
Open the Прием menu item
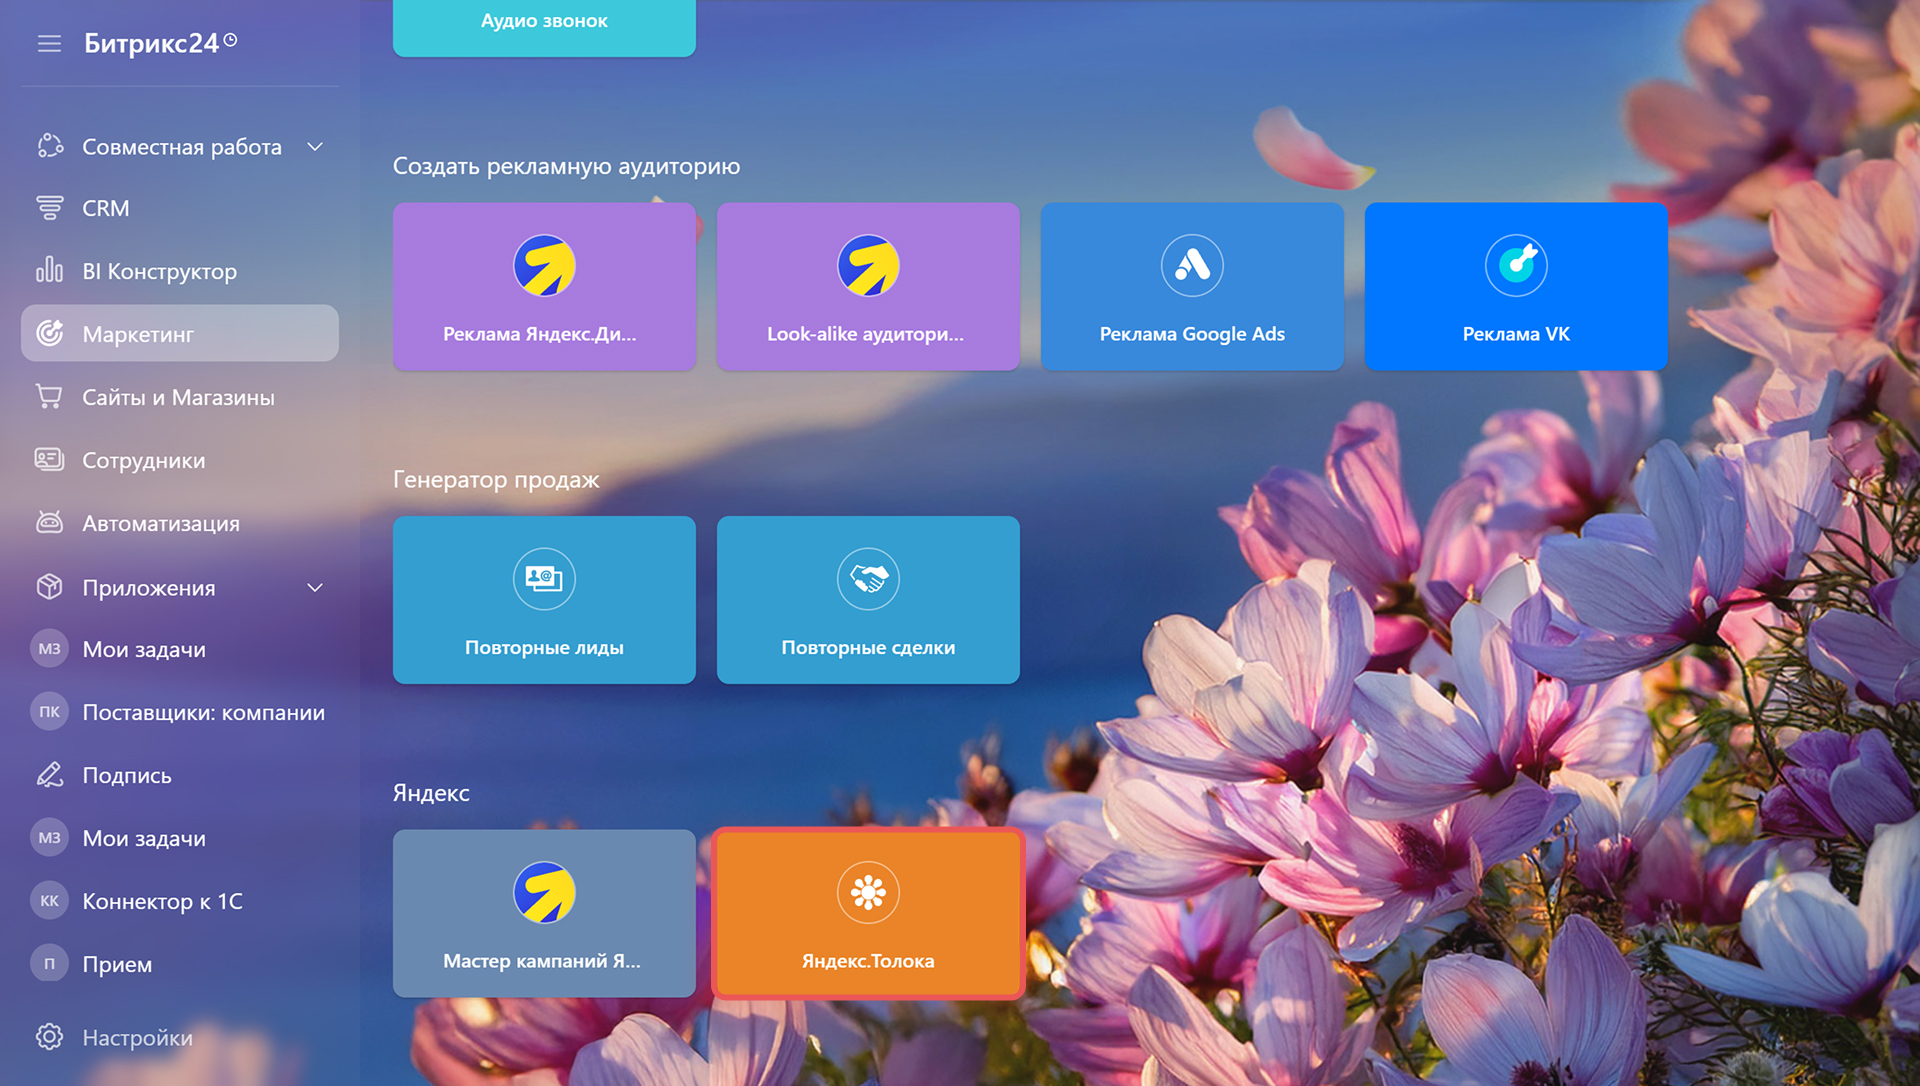pos(117,965)
